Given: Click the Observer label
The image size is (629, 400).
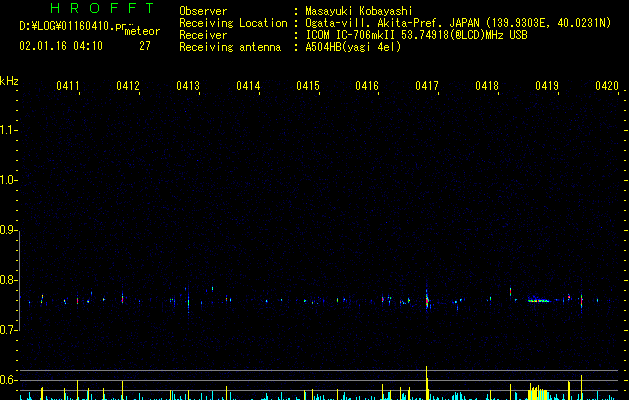Looking at the screenshot, I should tap(203, 11).
